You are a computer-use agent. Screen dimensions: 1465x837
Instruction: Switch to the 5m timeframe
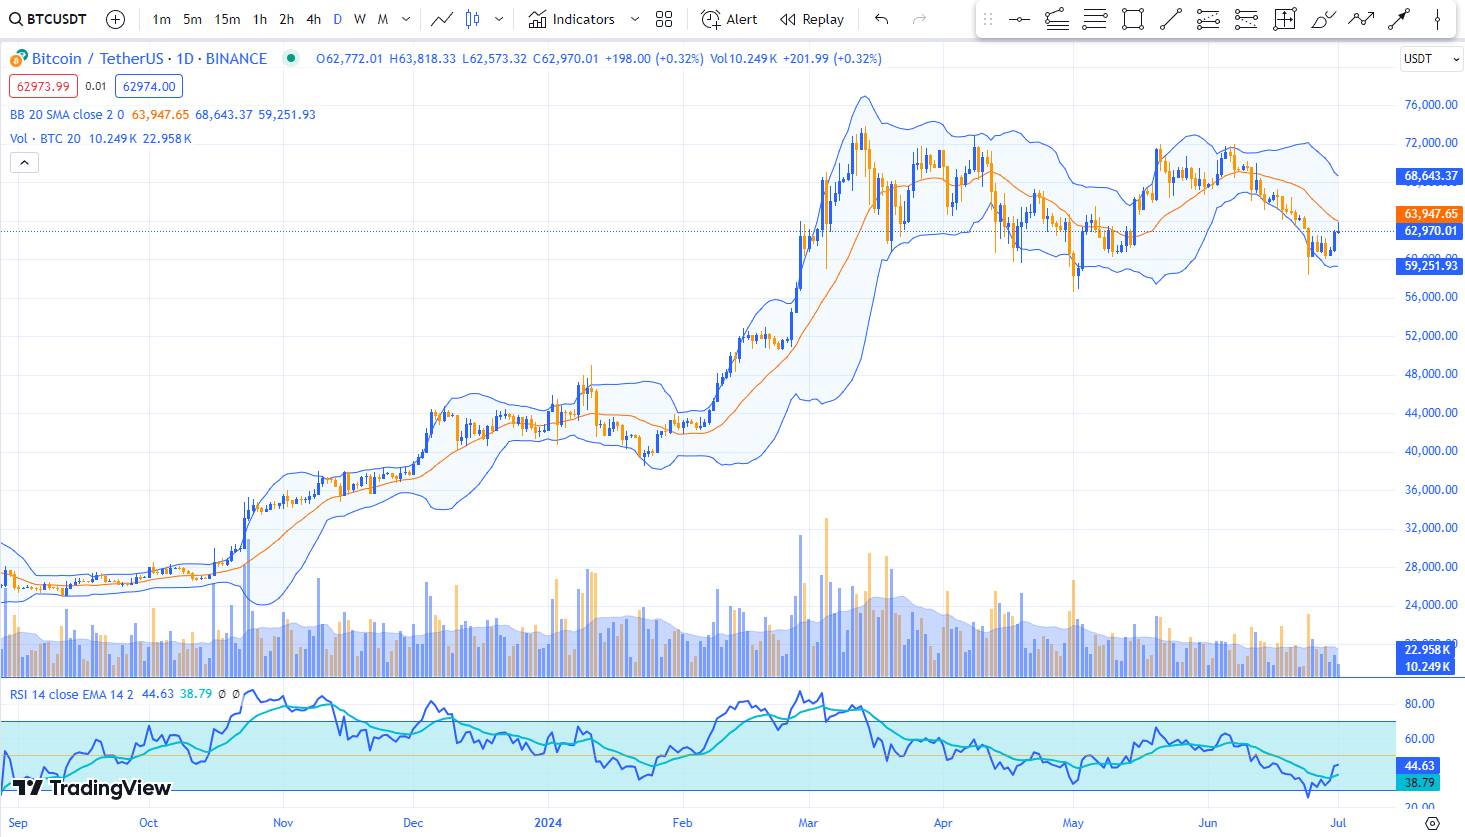(192, 19)
